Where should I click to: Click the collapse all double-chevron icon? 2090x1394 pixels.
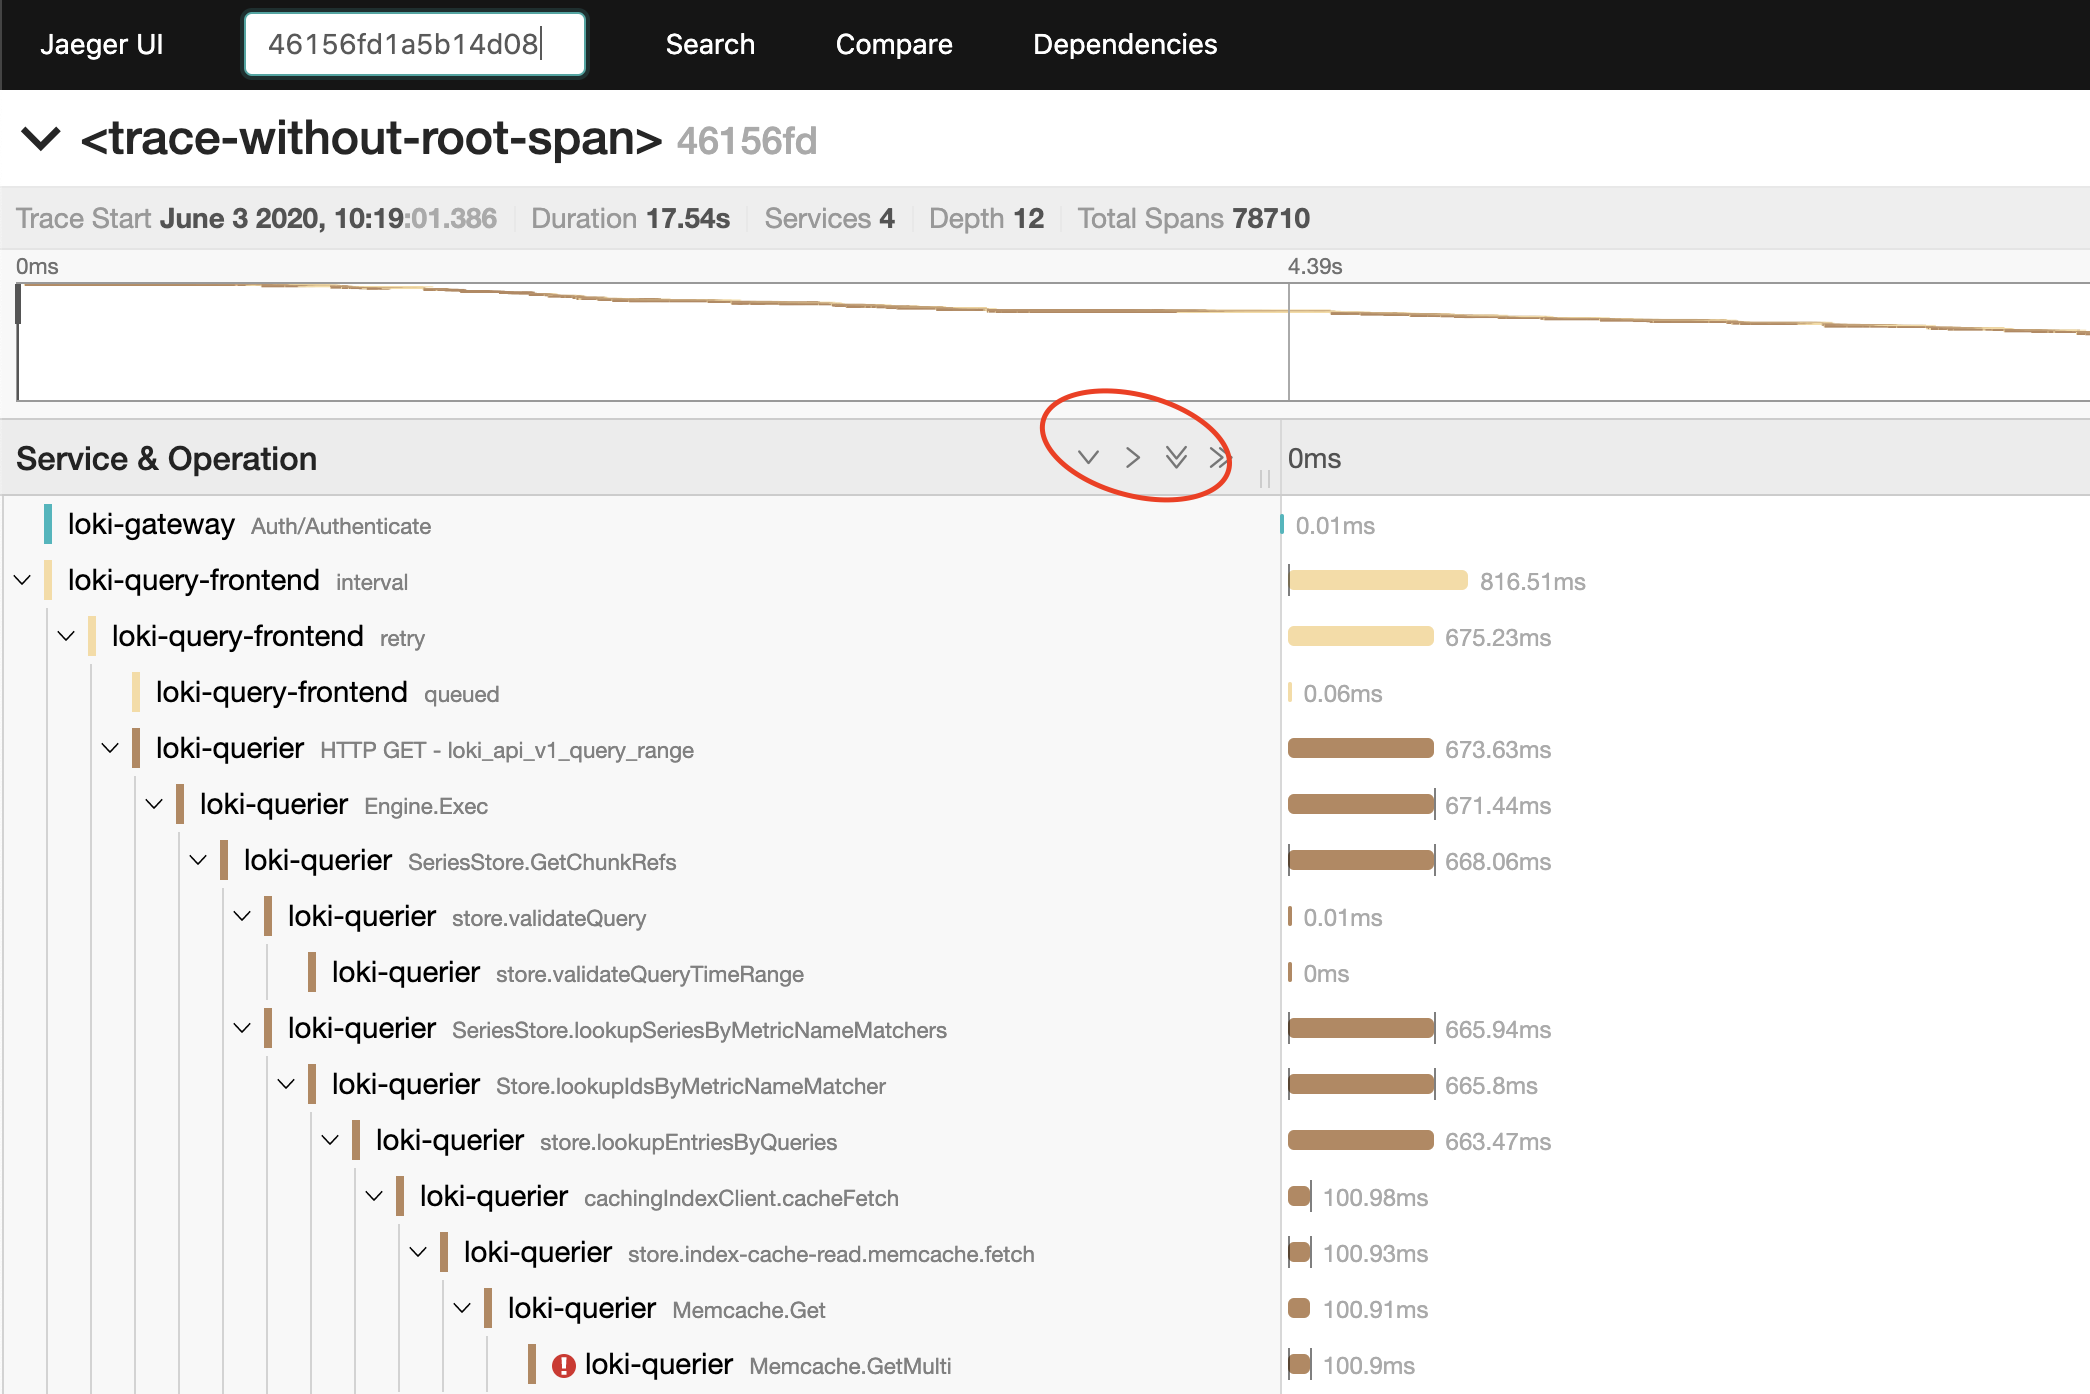(x=1218, y=458)
